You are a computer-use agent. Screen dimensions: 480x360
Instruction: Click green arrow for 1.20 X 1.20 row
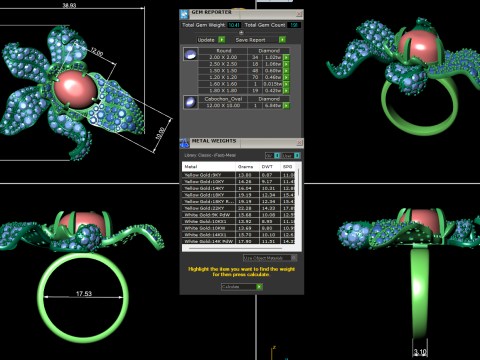click(286, 77)
